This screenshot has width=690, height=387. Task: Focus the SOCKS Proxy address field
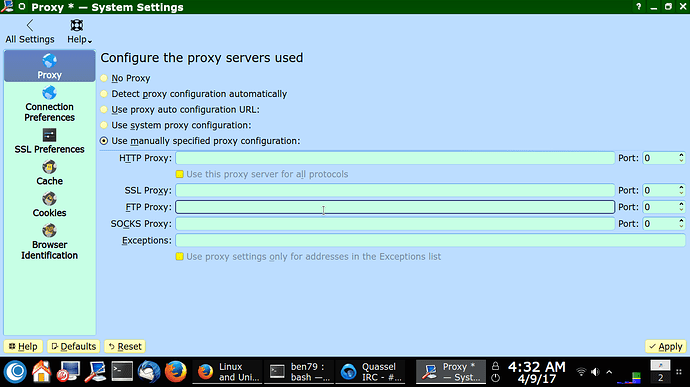395,224
